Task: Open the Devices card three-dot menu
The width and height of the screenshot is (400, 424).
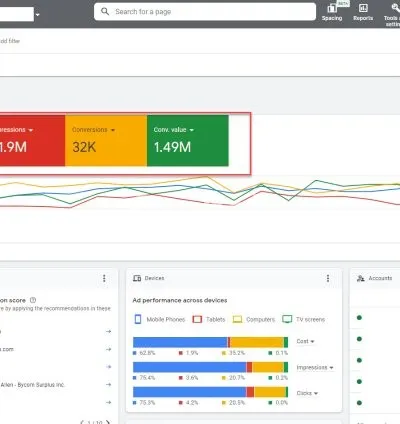Action: pyautogui.click(x=328, y=278)
